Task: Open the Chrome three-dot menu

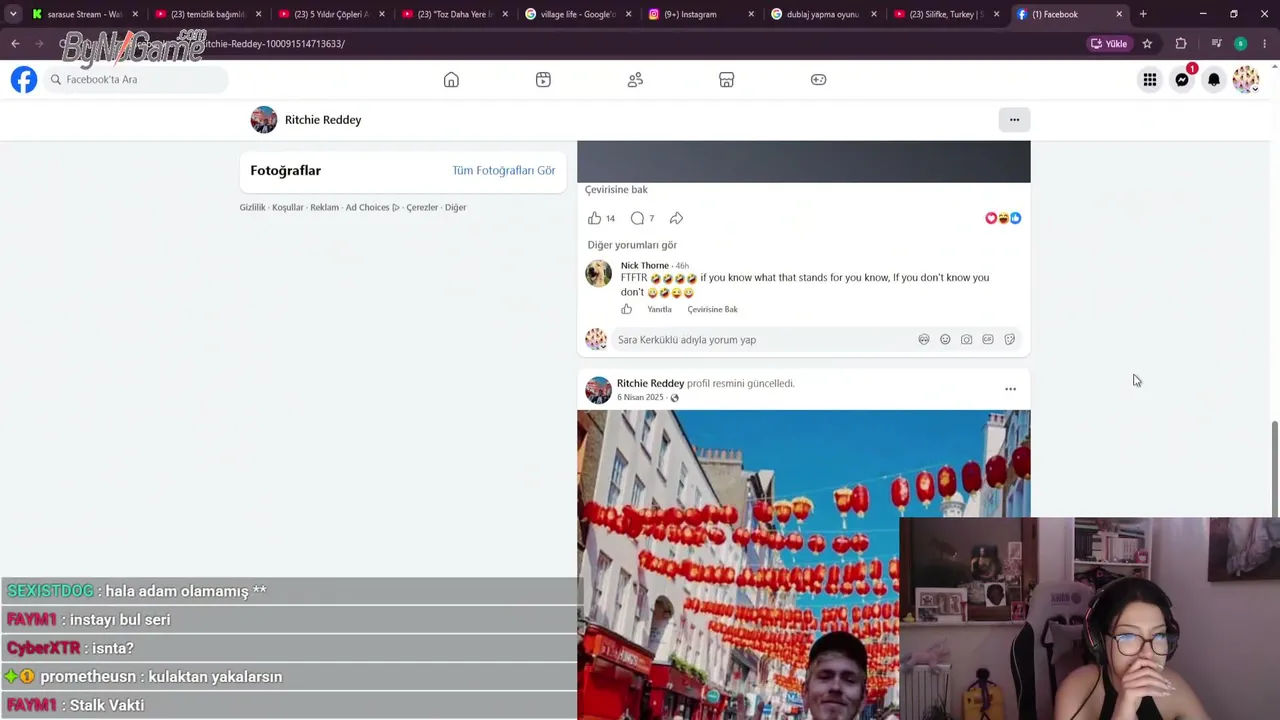Action: click(1265, 44)
